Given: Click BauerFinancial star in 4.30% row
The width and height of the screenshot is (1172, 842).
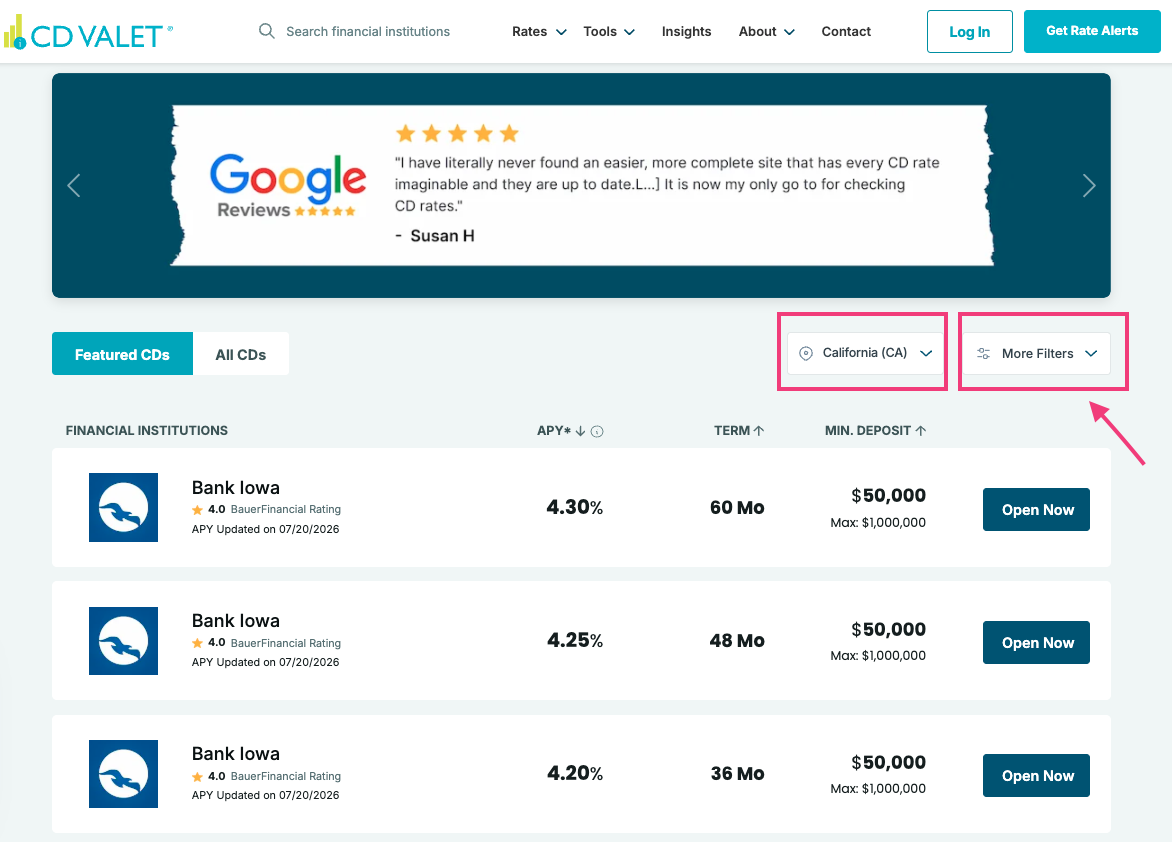Looking at the screenshot, I should [197, 510].
